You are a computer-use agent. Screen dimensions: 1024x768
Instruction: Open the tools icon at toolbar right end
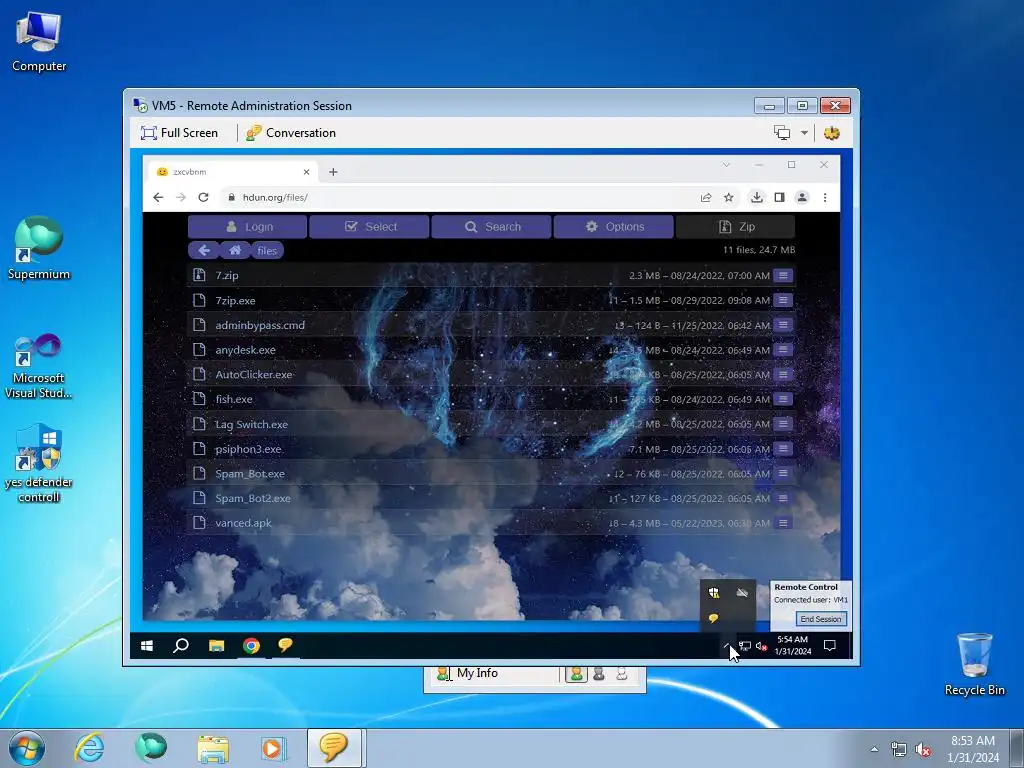pos(831,133)
